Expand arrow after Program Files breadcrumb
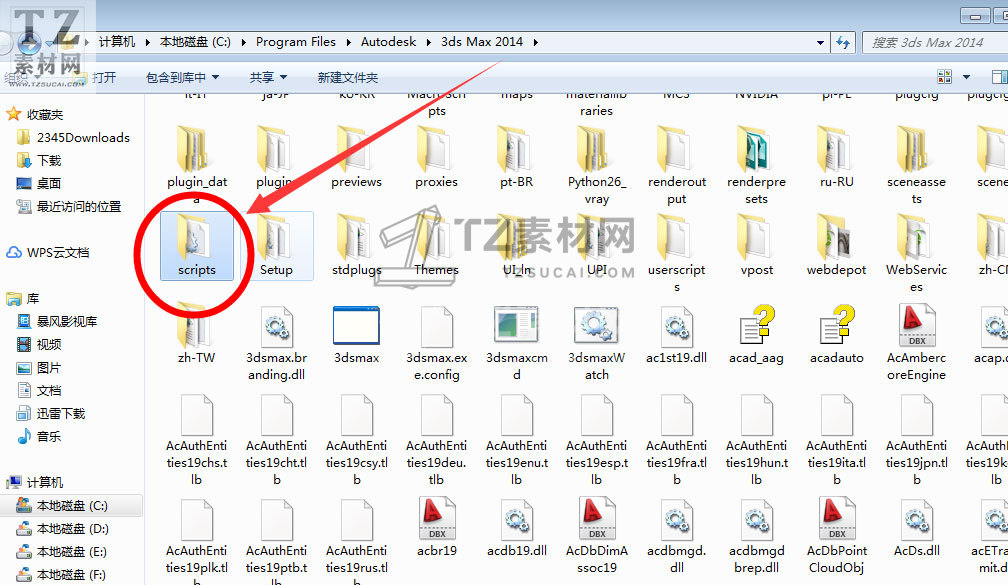This screenshot has height=585, width=1008. (x=348, y=42)
